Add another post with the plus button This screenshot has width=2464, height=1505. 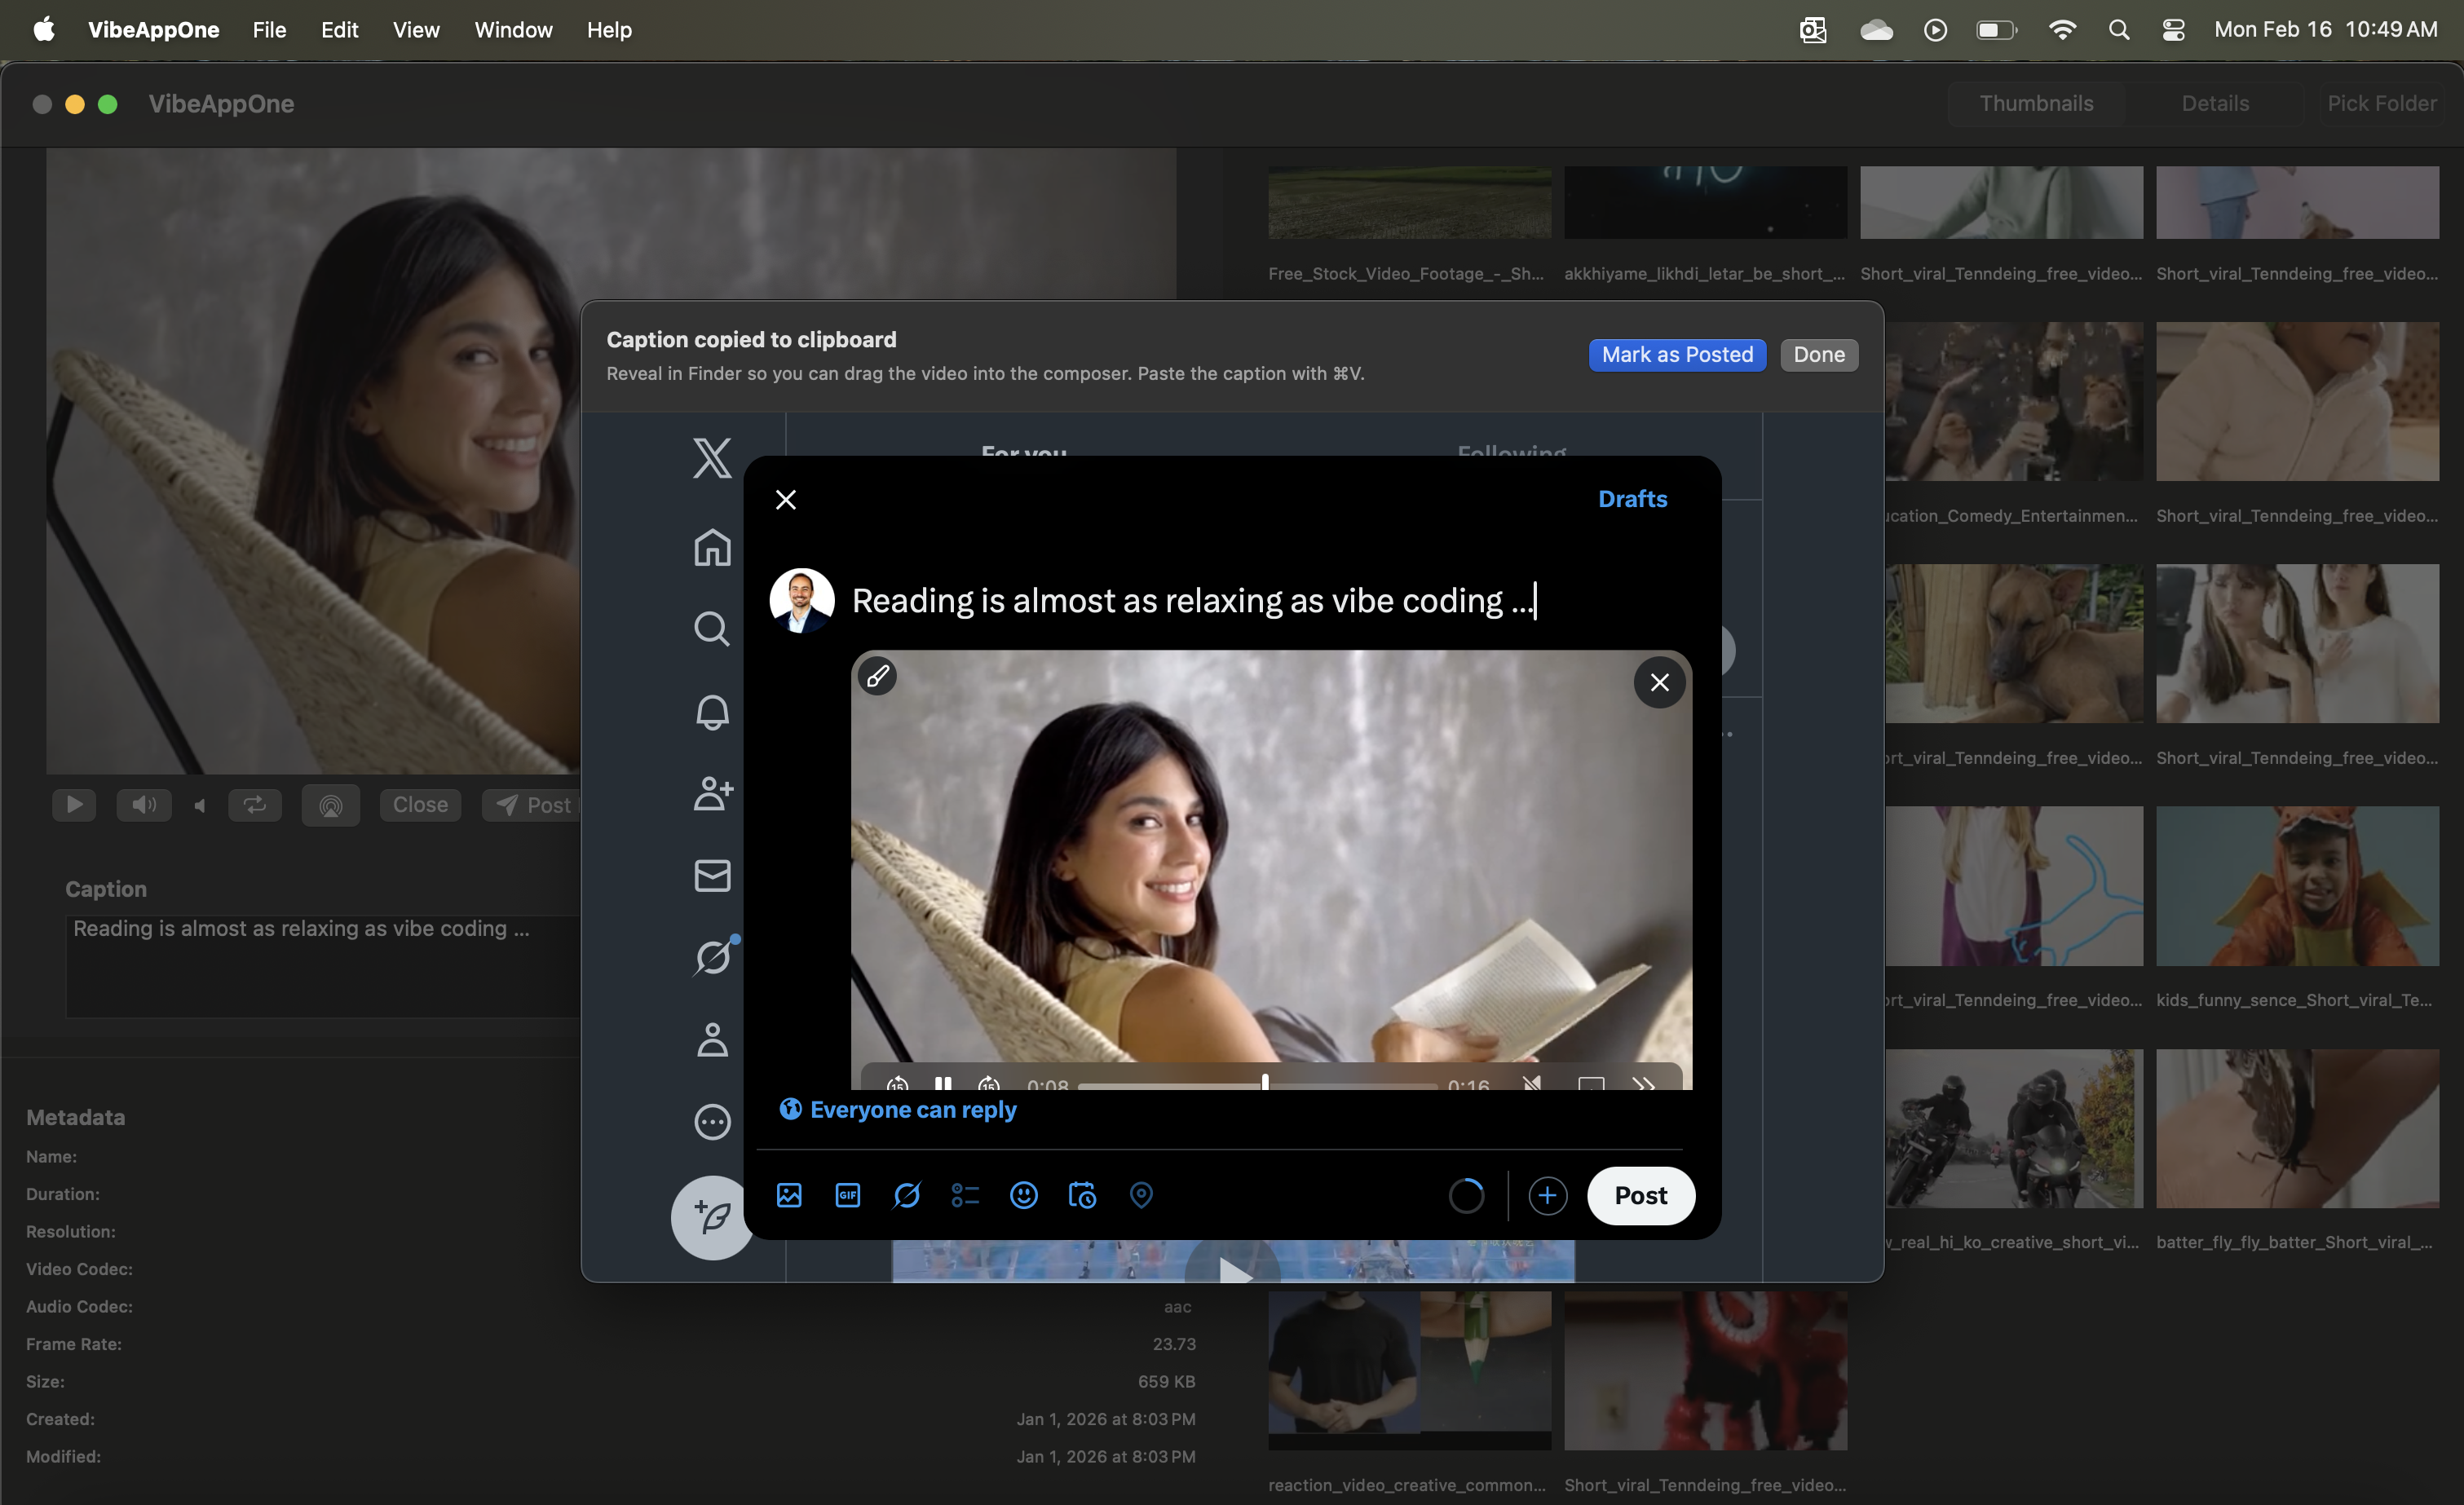click(x=1547, y=1196)
